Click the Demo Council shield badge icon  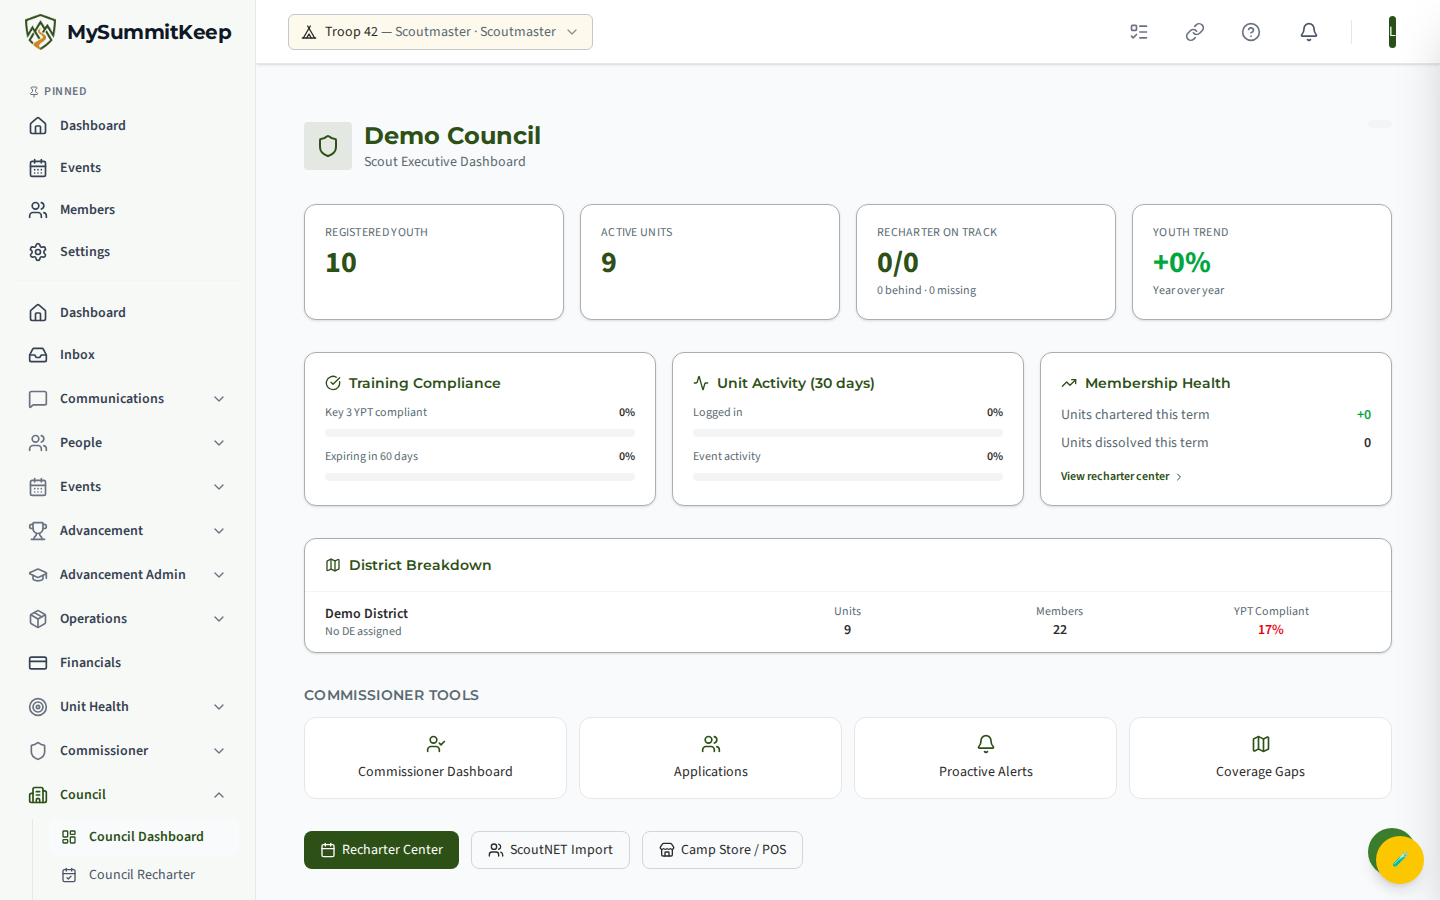328,146
